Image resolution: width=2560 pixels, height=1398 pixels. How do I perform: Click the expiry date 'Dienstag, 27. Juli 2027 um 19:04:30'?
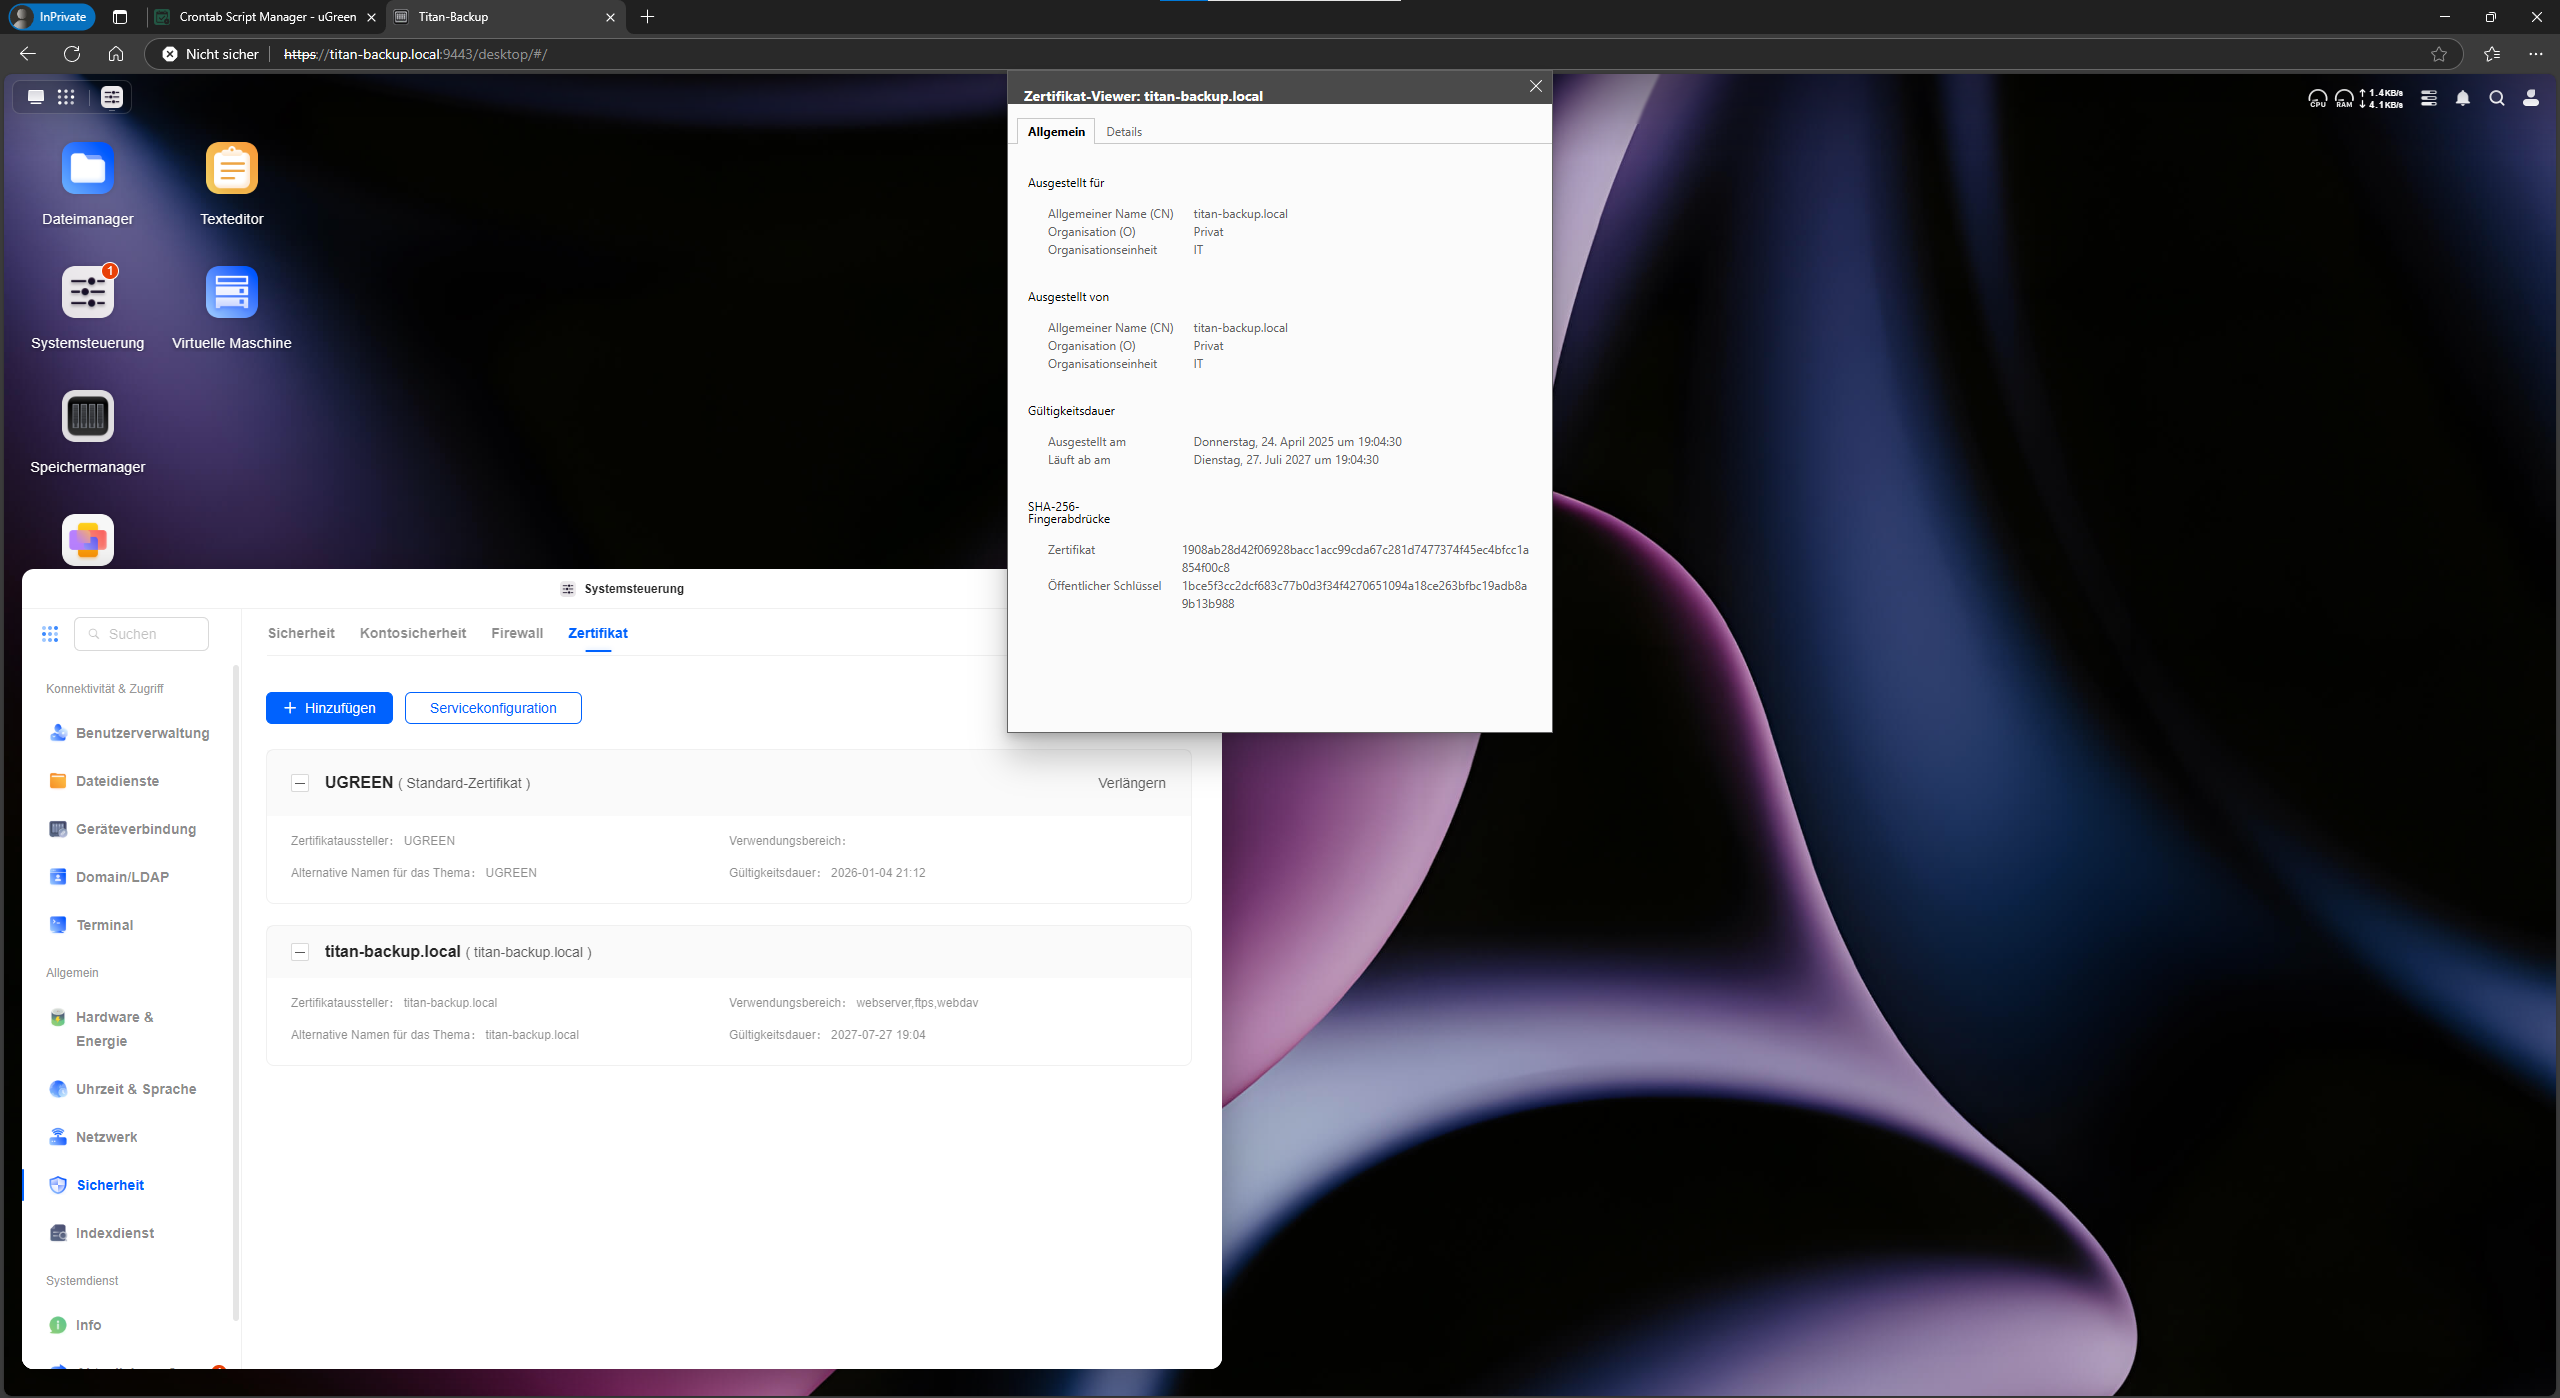pos(1286,460)
